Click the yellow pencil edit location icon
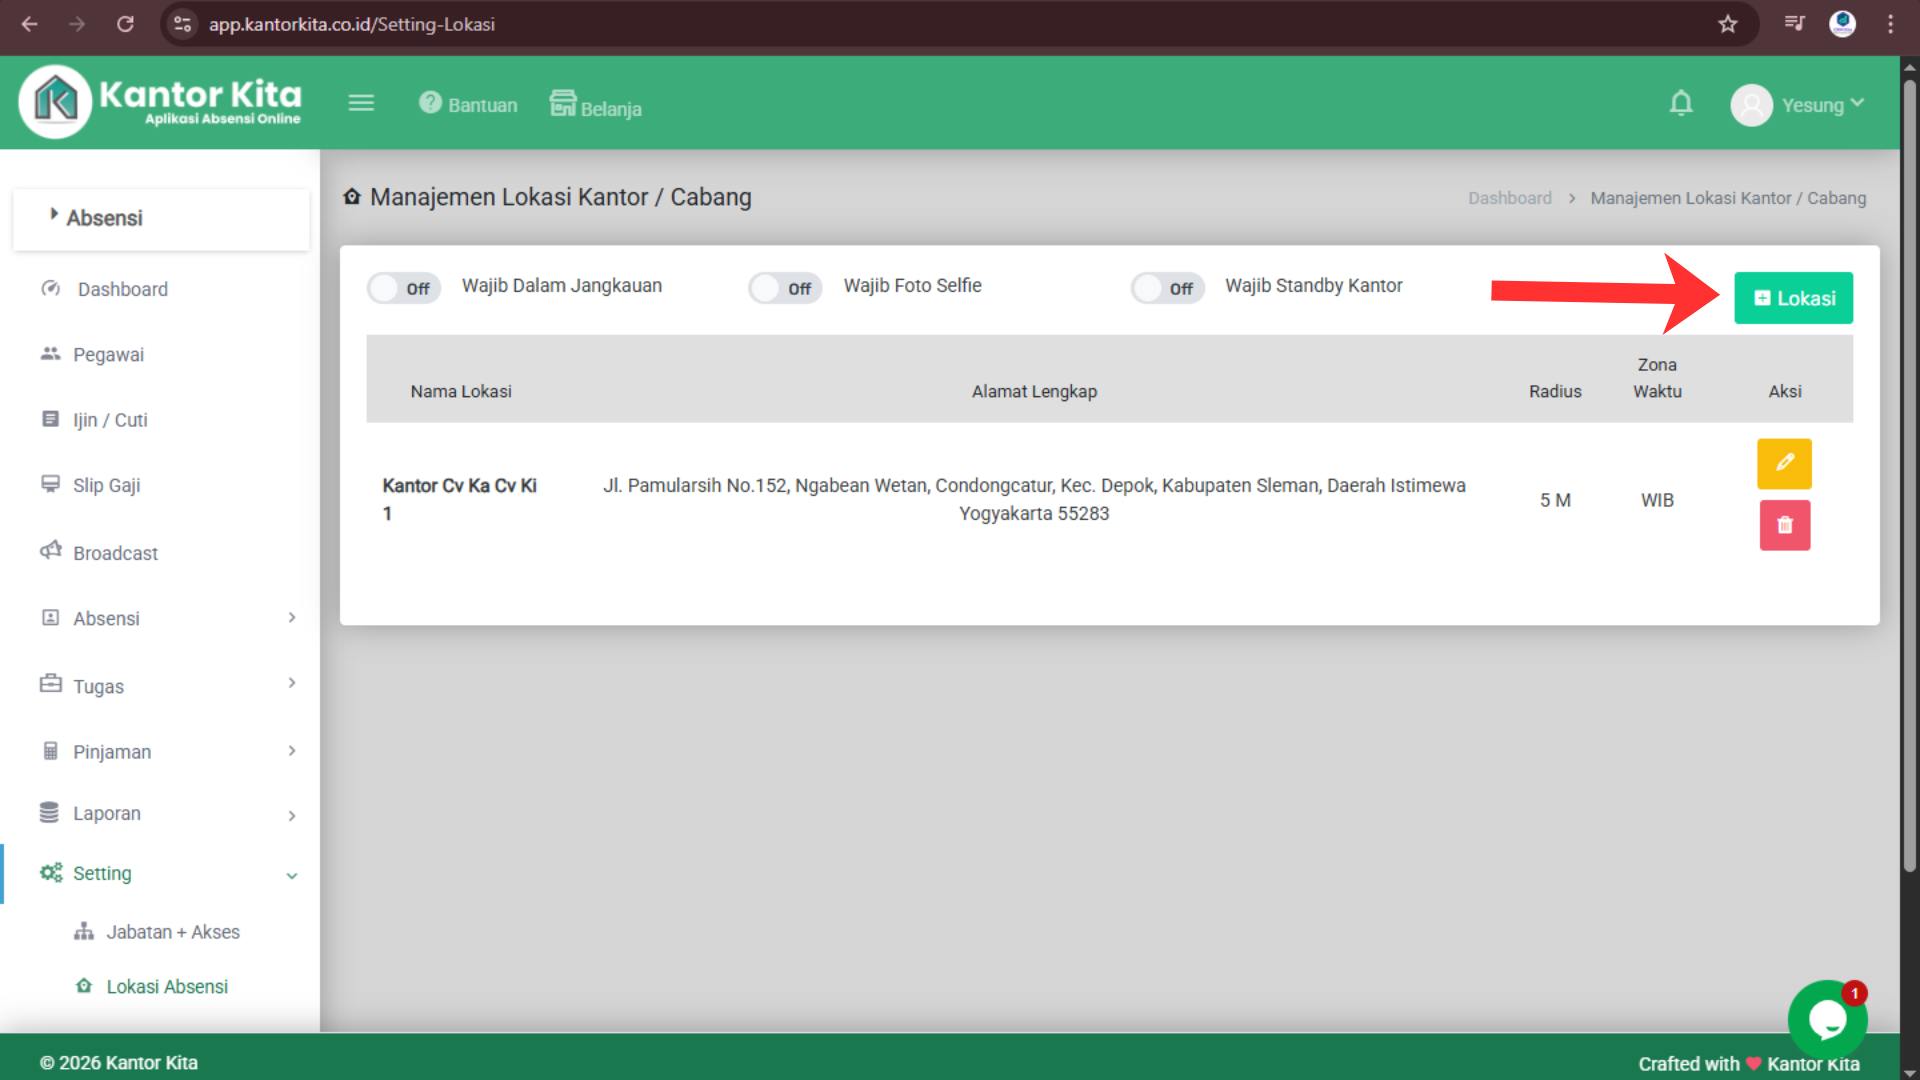This screenshot has width=1920, height=1080. point(1784,464)
